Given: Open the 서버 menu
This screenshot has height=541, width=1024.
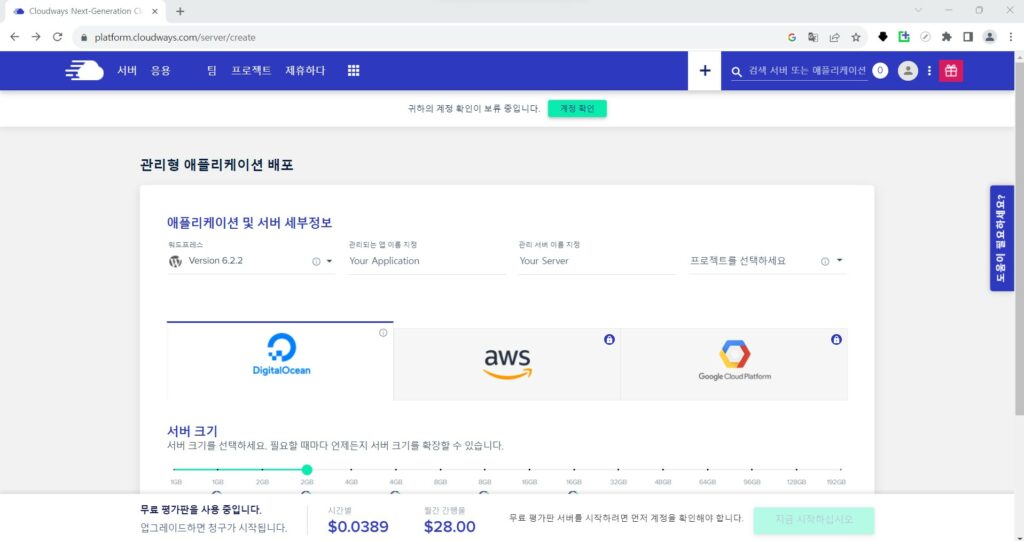Looking at the screenshot, I should pos(127,71).
